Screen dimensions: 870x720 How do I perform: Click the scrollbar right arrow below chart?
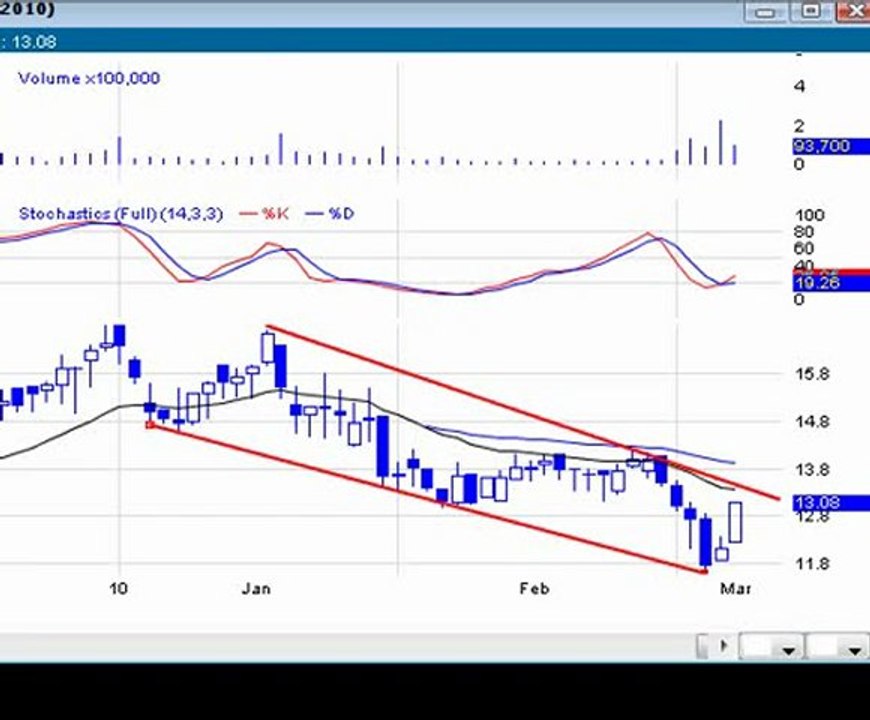(x=724, y=646)
